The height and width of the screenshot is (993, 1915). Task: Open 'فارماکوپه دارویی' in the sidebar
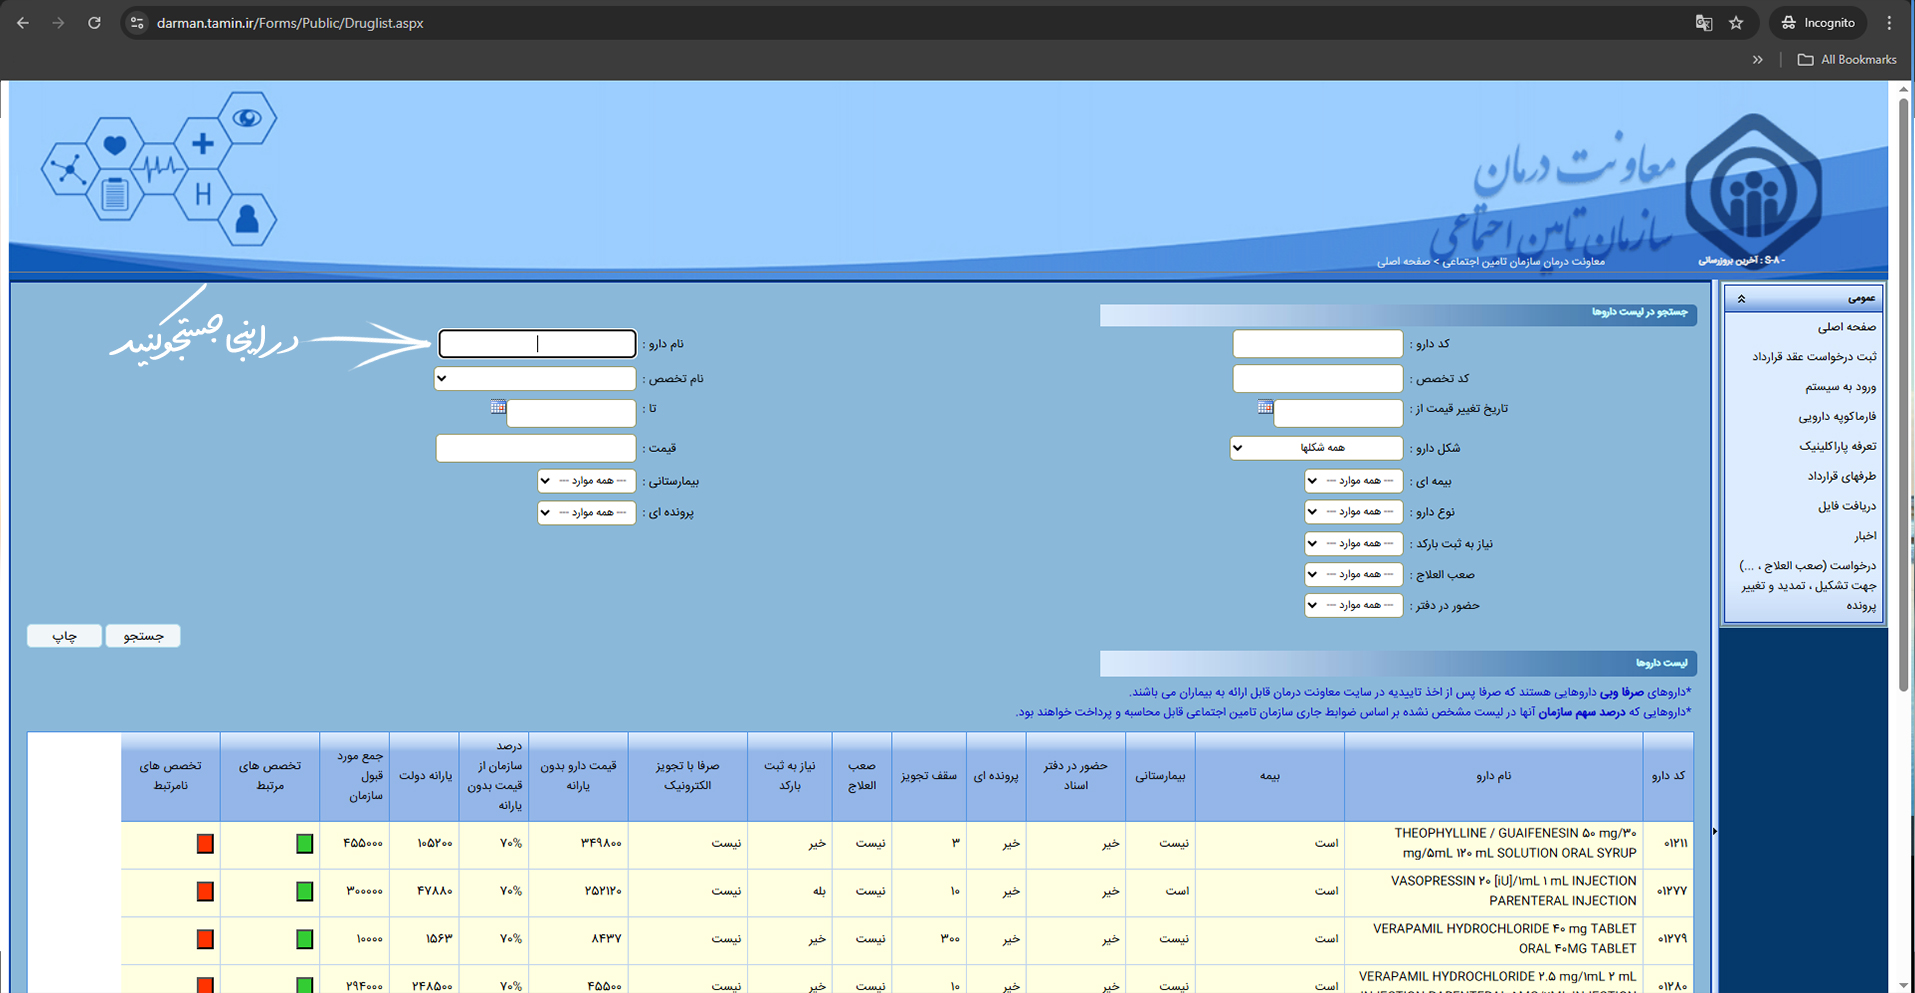click(x=1837, y=416)
